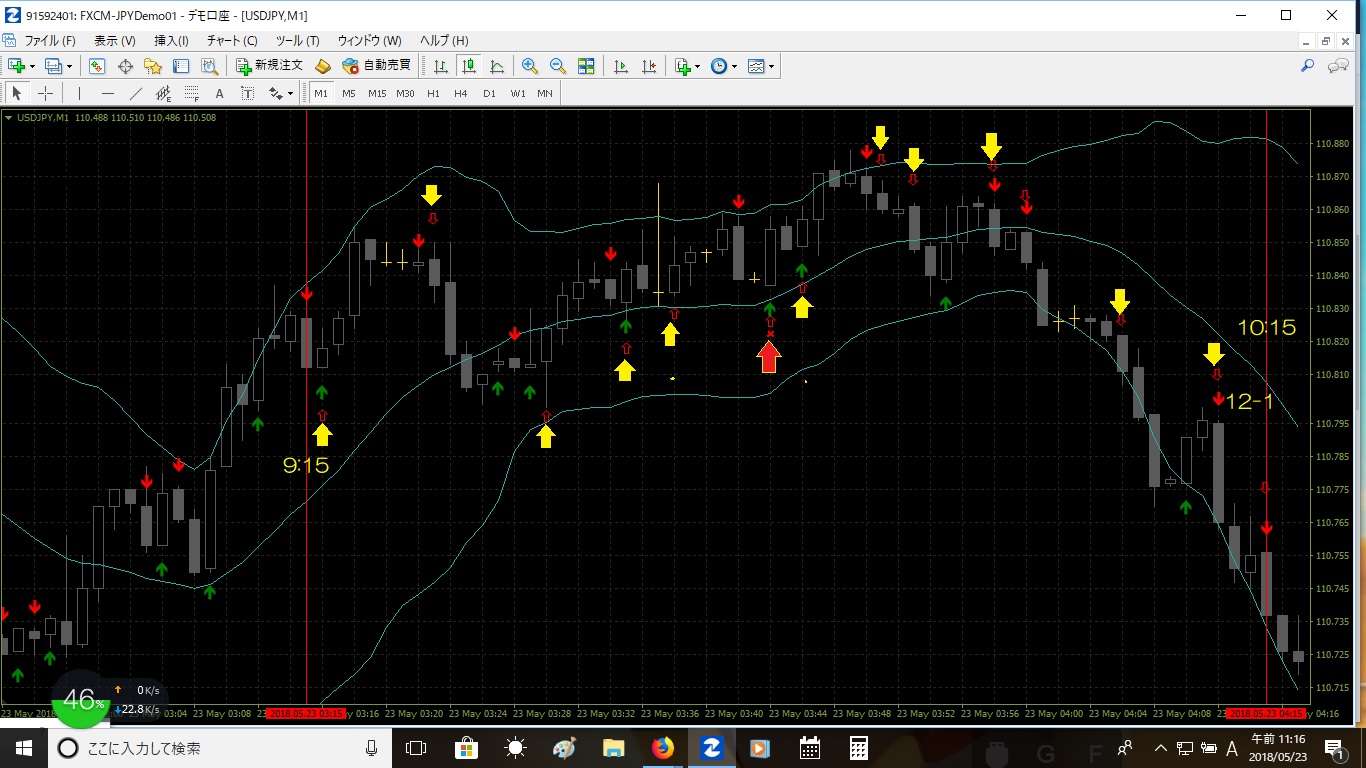The height and width of the screenshot is (768, 1366).
Task: Zoom out of the chart
Action: pos(558,66)
